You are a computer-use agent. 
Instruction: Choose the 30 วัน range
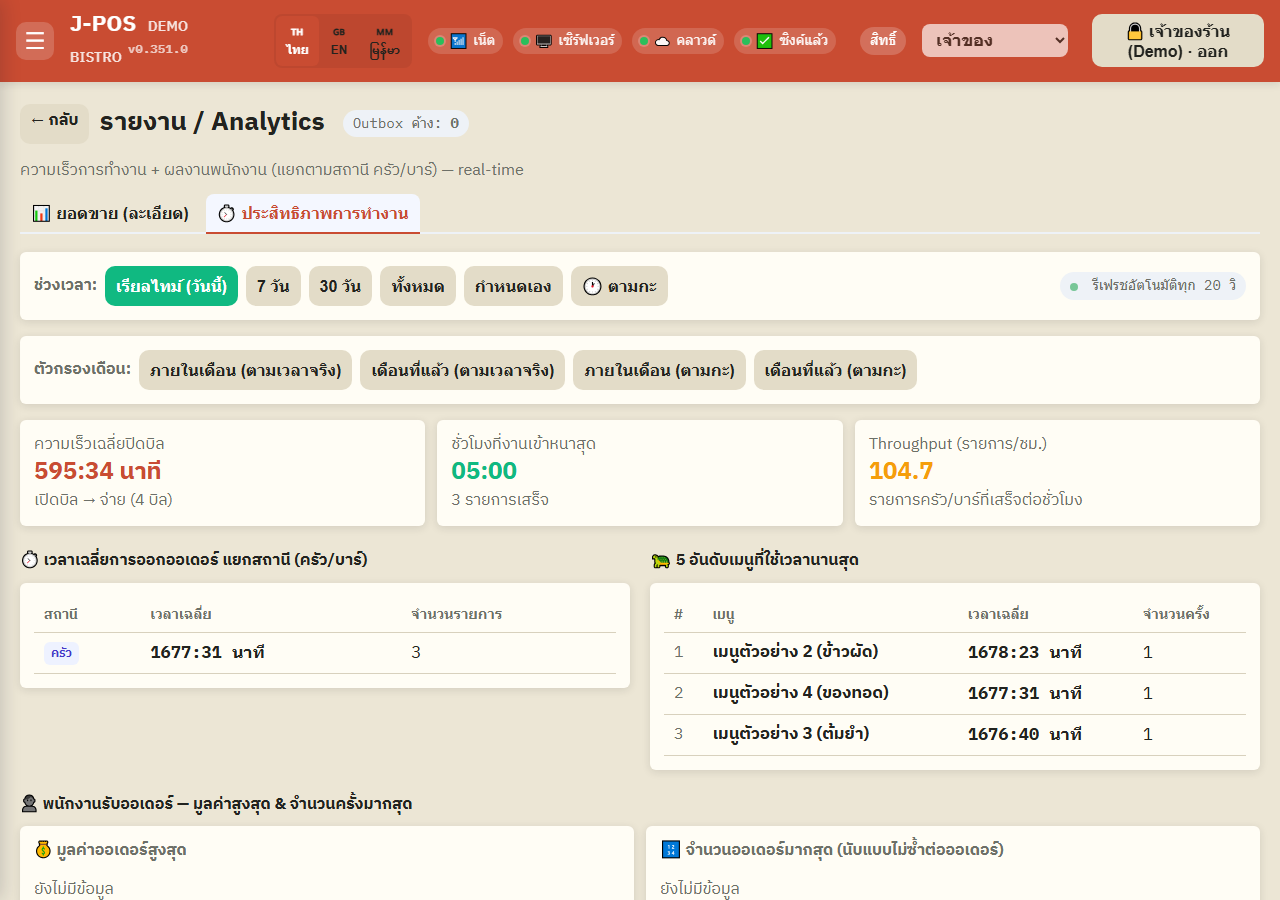click(x=340, y=286)
